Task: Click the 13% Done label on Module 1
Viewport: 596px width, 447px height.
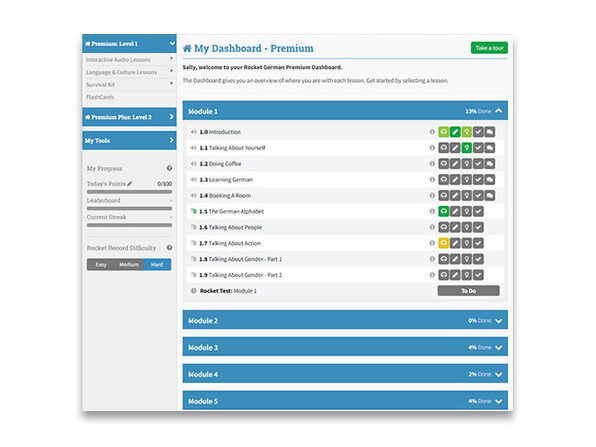Action: (478, 111)
